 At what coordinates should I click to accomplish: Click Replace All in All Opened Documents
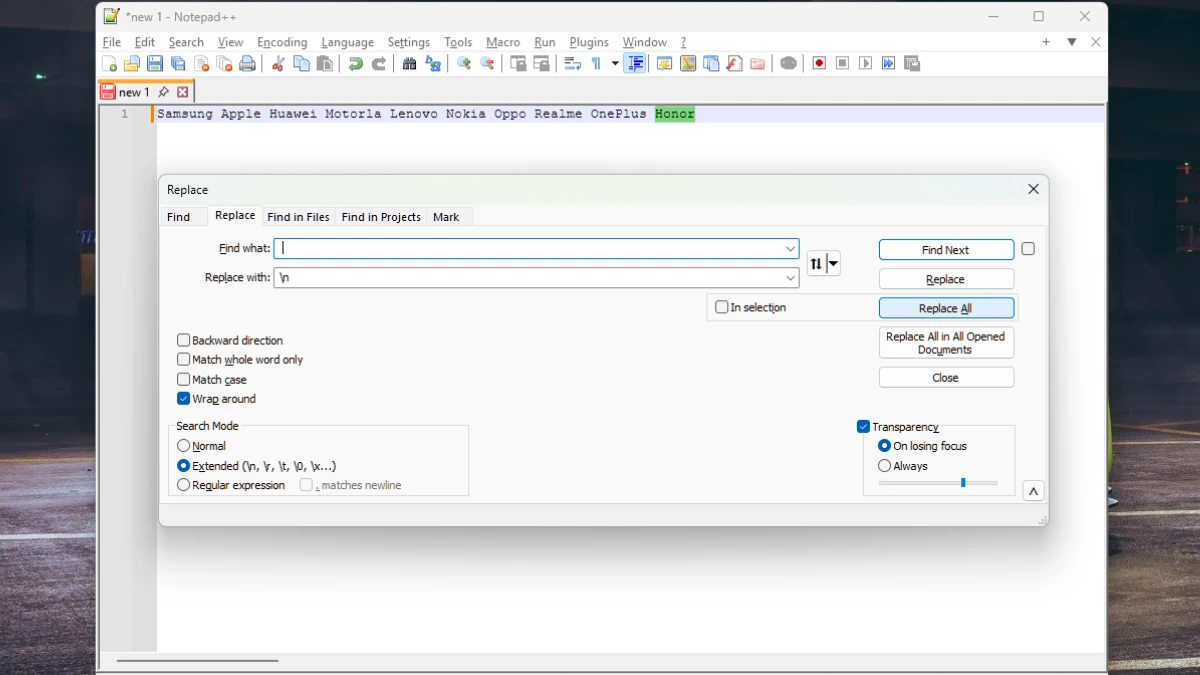946,343
